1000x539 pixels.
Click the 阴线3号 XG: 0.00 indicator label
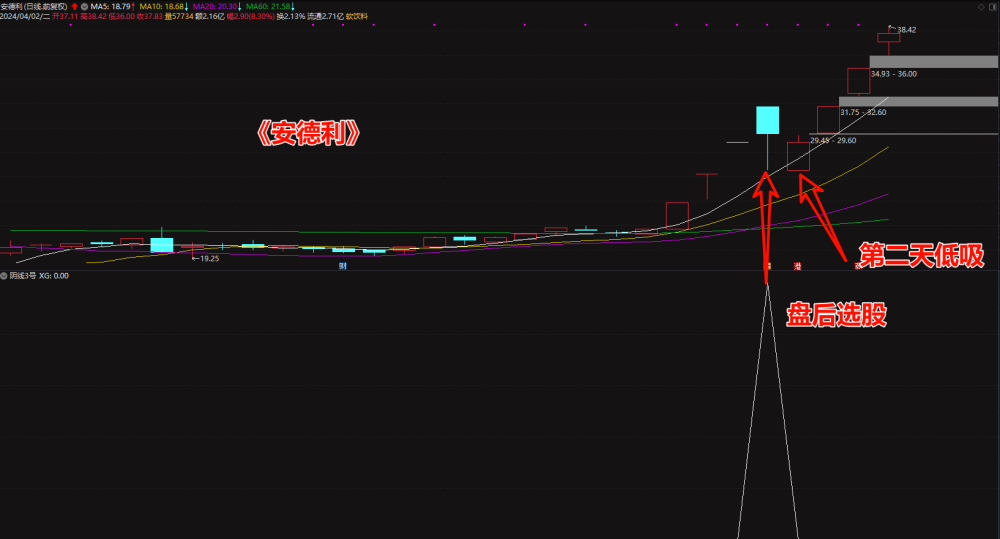[39, 276]
